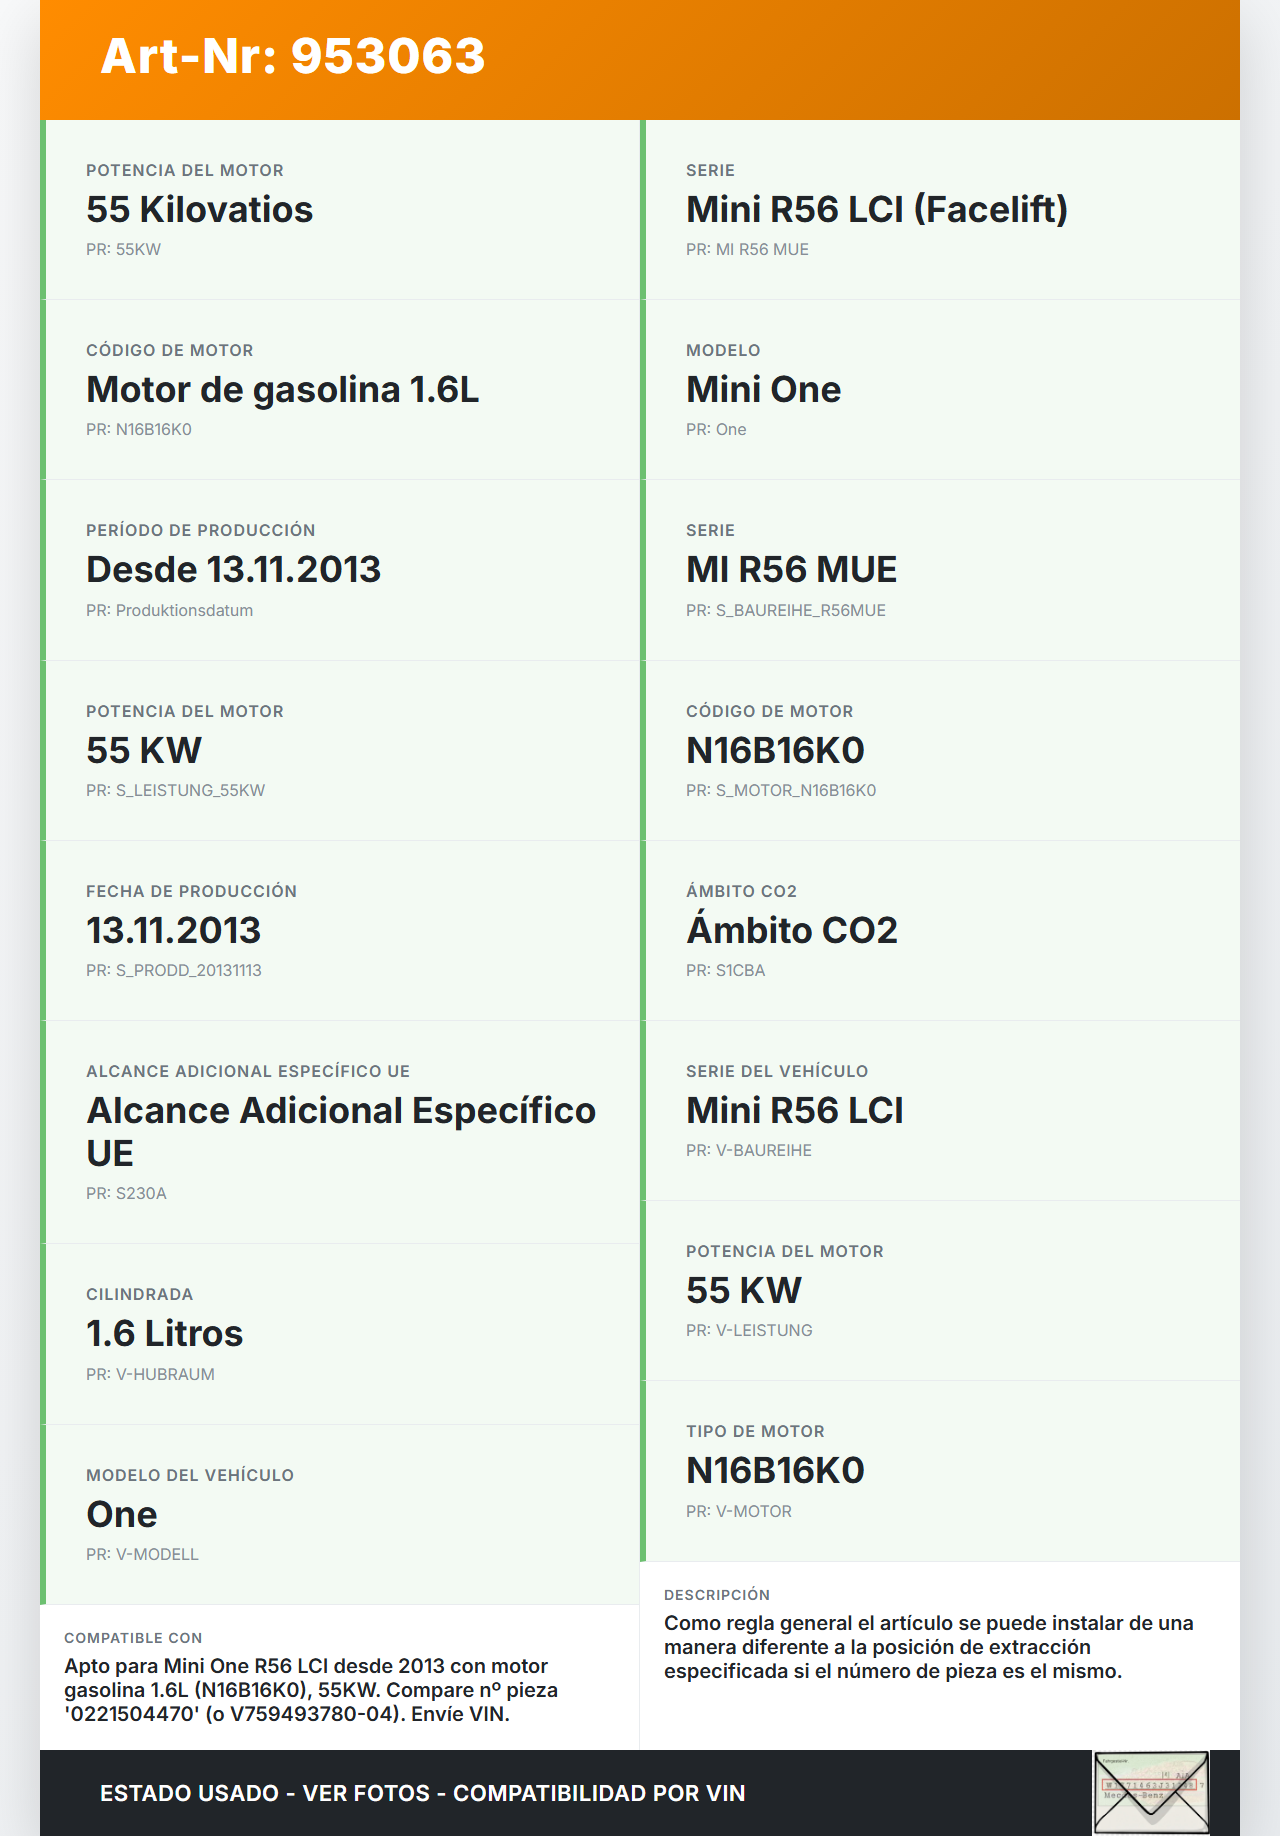Click the envelope thumbnail in footer
The width and height of the screenshot is (1280, 1836).
(x=1151, y=1792)
